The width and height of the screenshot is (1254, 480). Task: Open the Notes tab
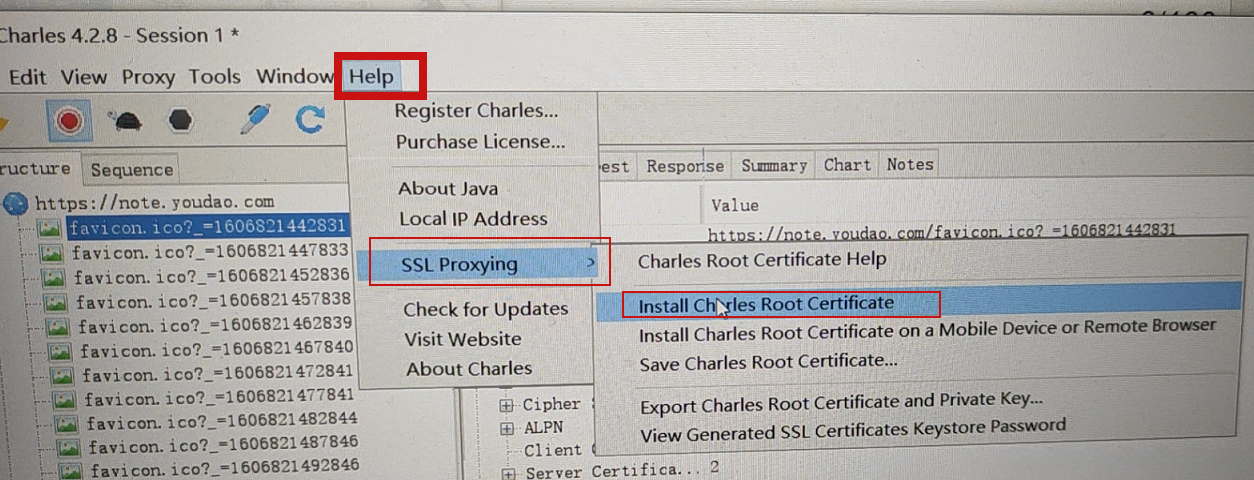(x=910, y=164)
